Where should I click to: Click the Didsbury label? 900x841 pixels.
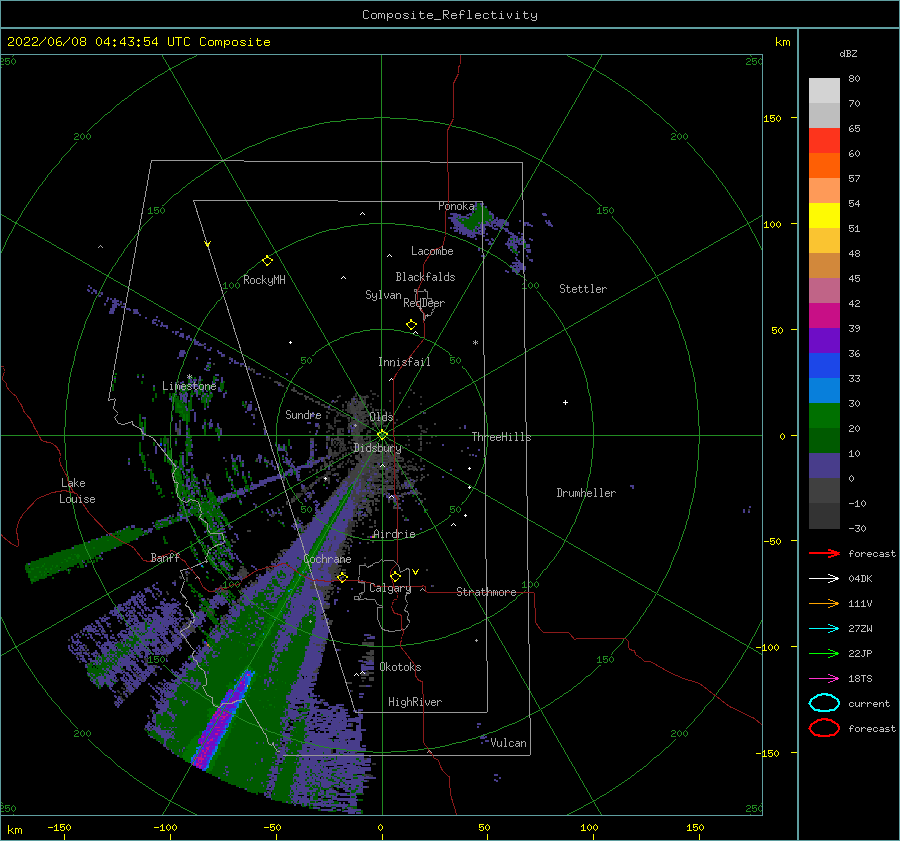(377, 448)
